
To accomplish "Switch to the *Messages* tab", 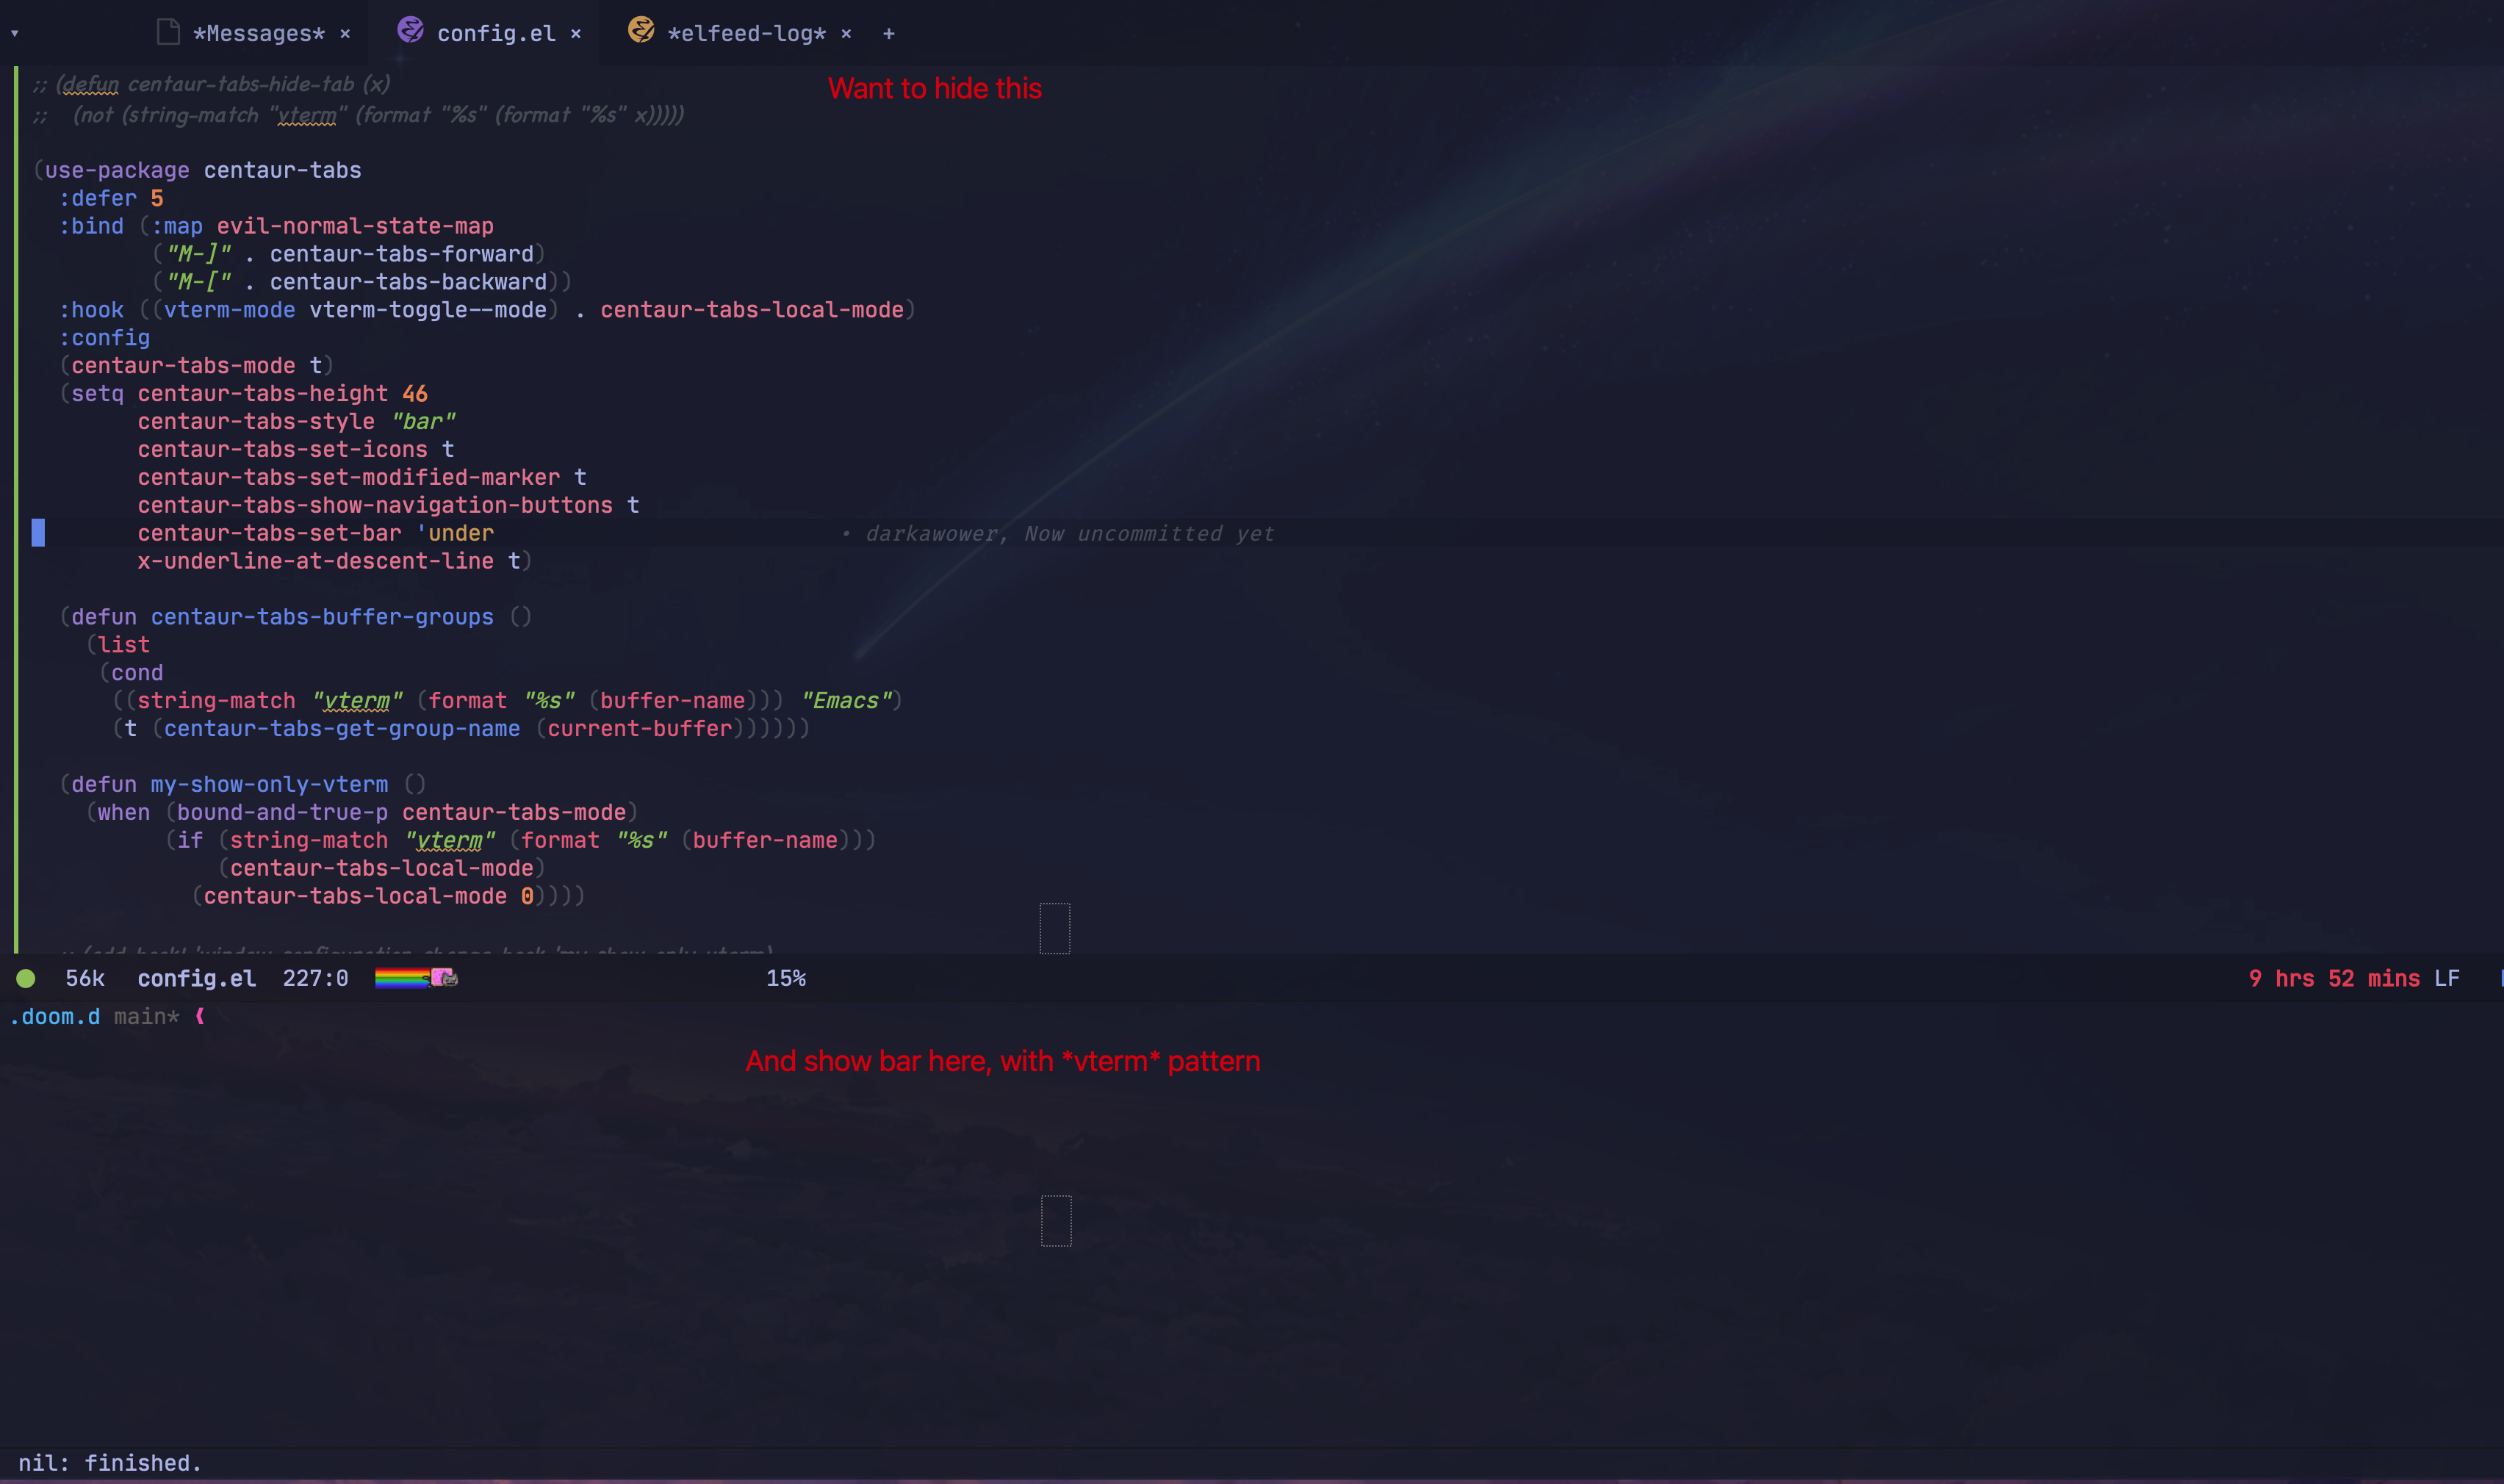I will click(x=258, y=33).
